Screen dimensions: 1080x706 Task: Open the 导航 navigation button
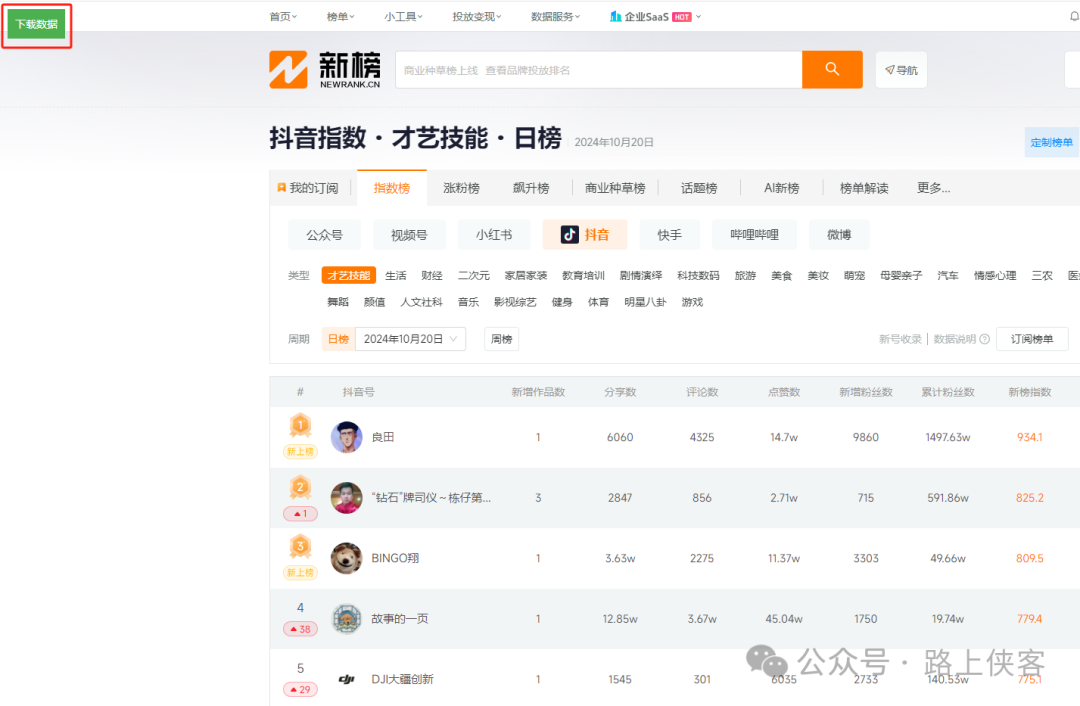(x=901, y=70)
